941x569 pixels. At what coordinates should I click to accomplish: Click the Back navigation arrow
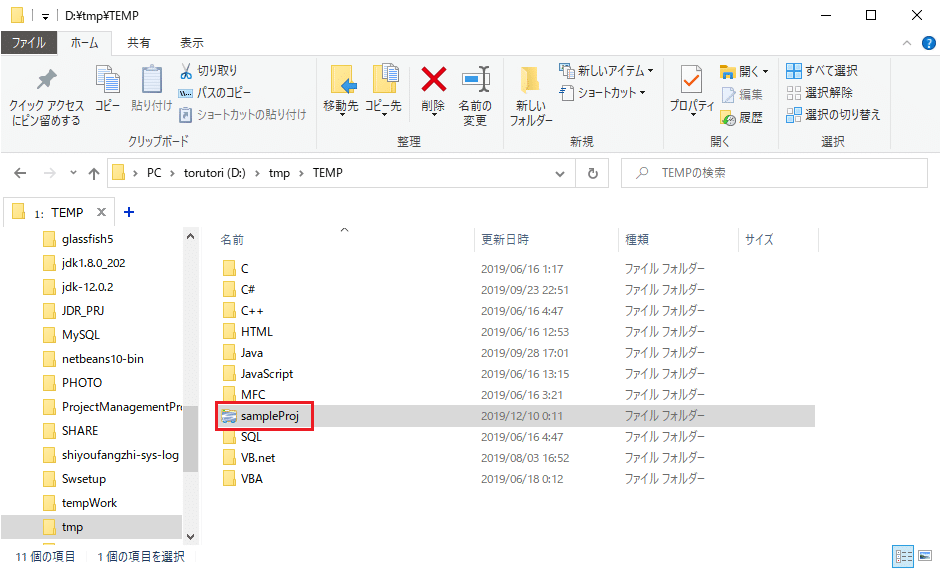click(x=20, y=173)
